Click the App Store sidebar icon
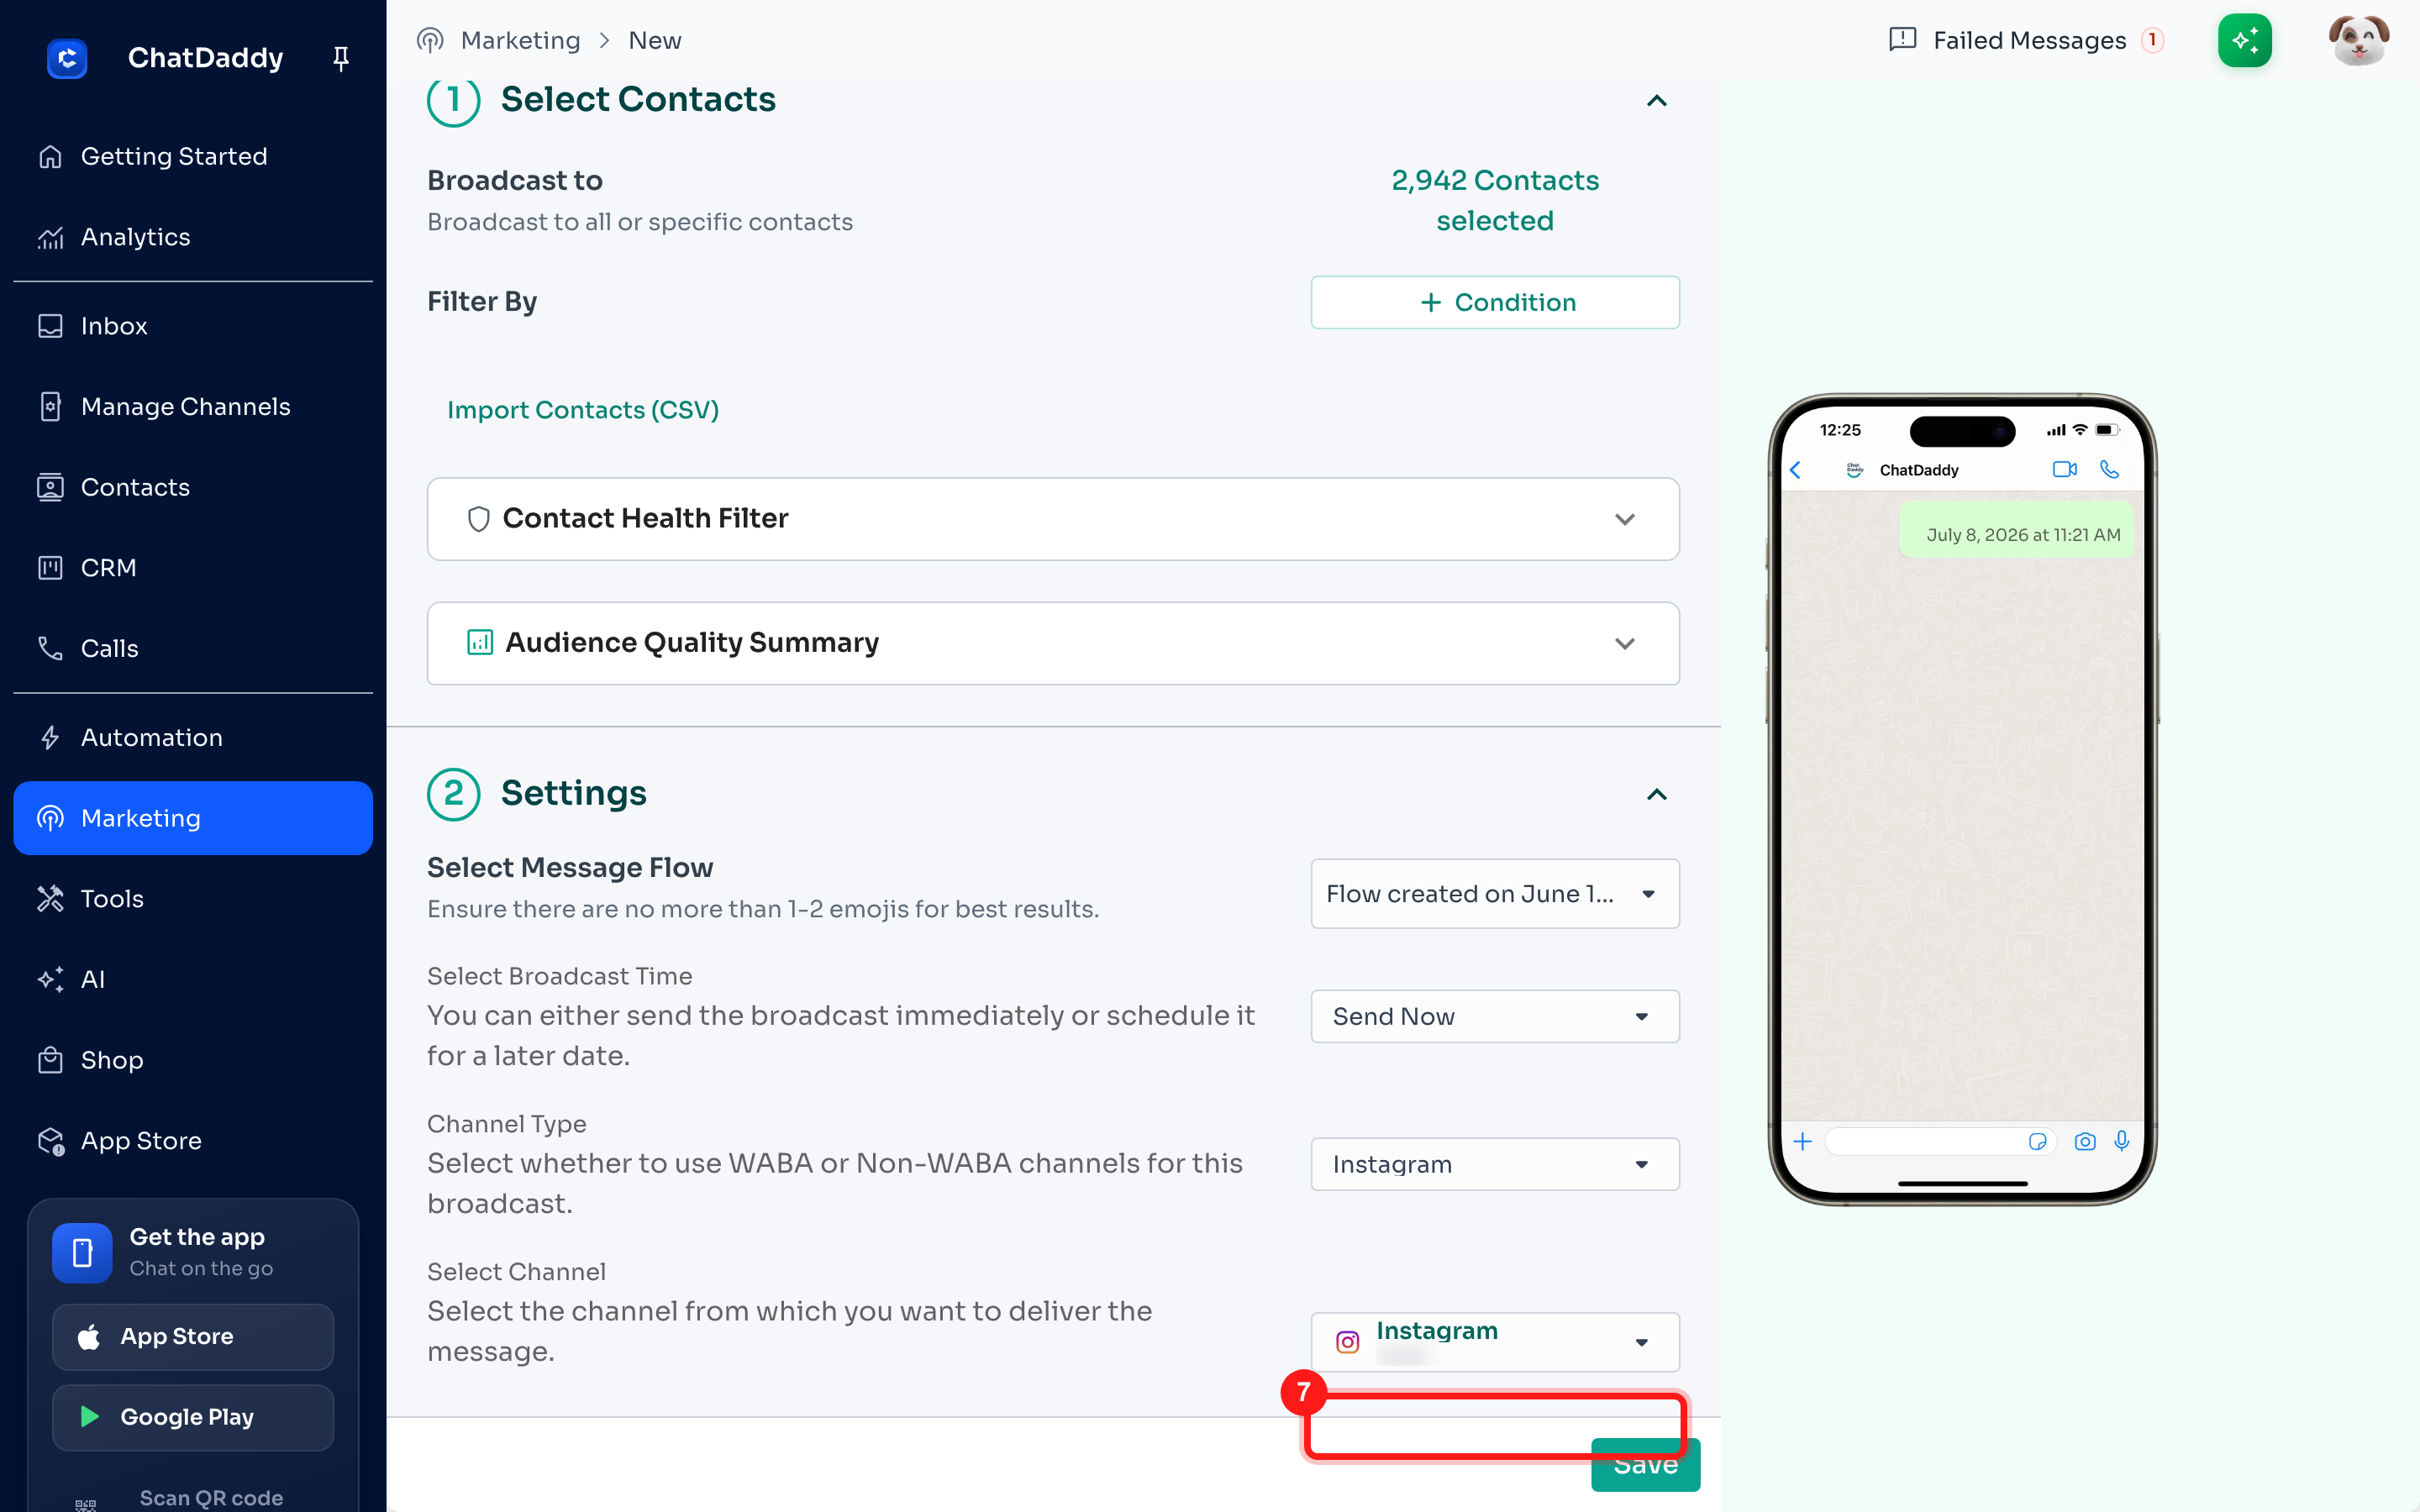Viewport: 2420px width, 1512px height. coord(50,1141)
